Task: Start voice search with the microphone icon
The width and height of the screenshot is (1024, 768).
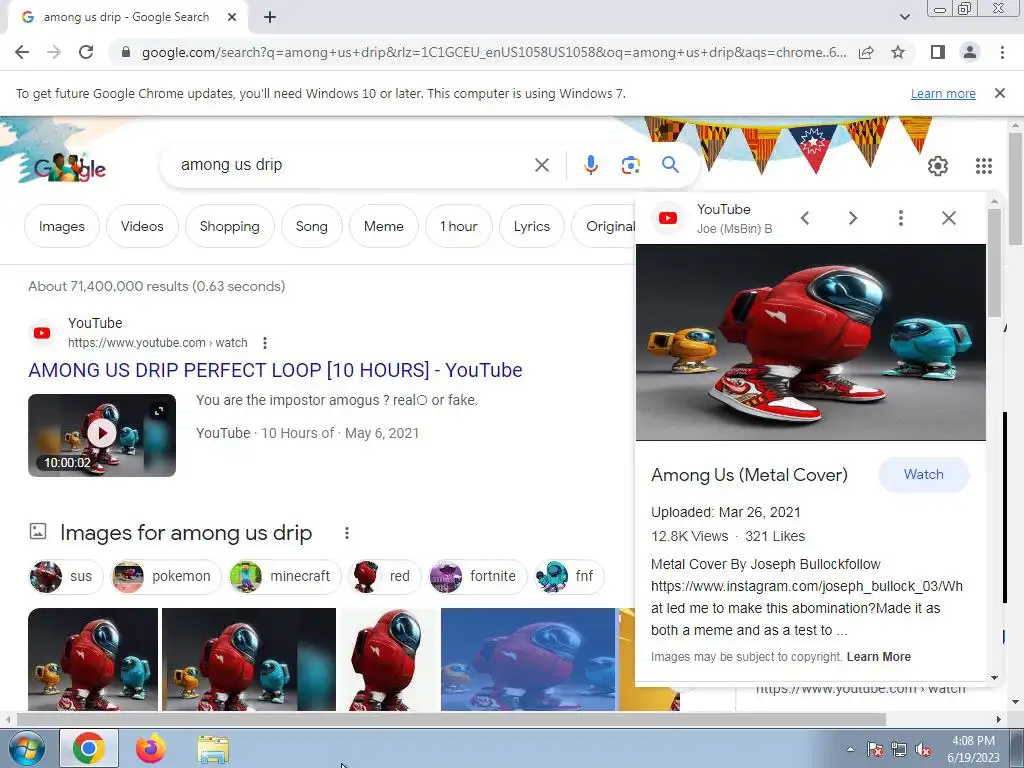Action: point(590,165)
